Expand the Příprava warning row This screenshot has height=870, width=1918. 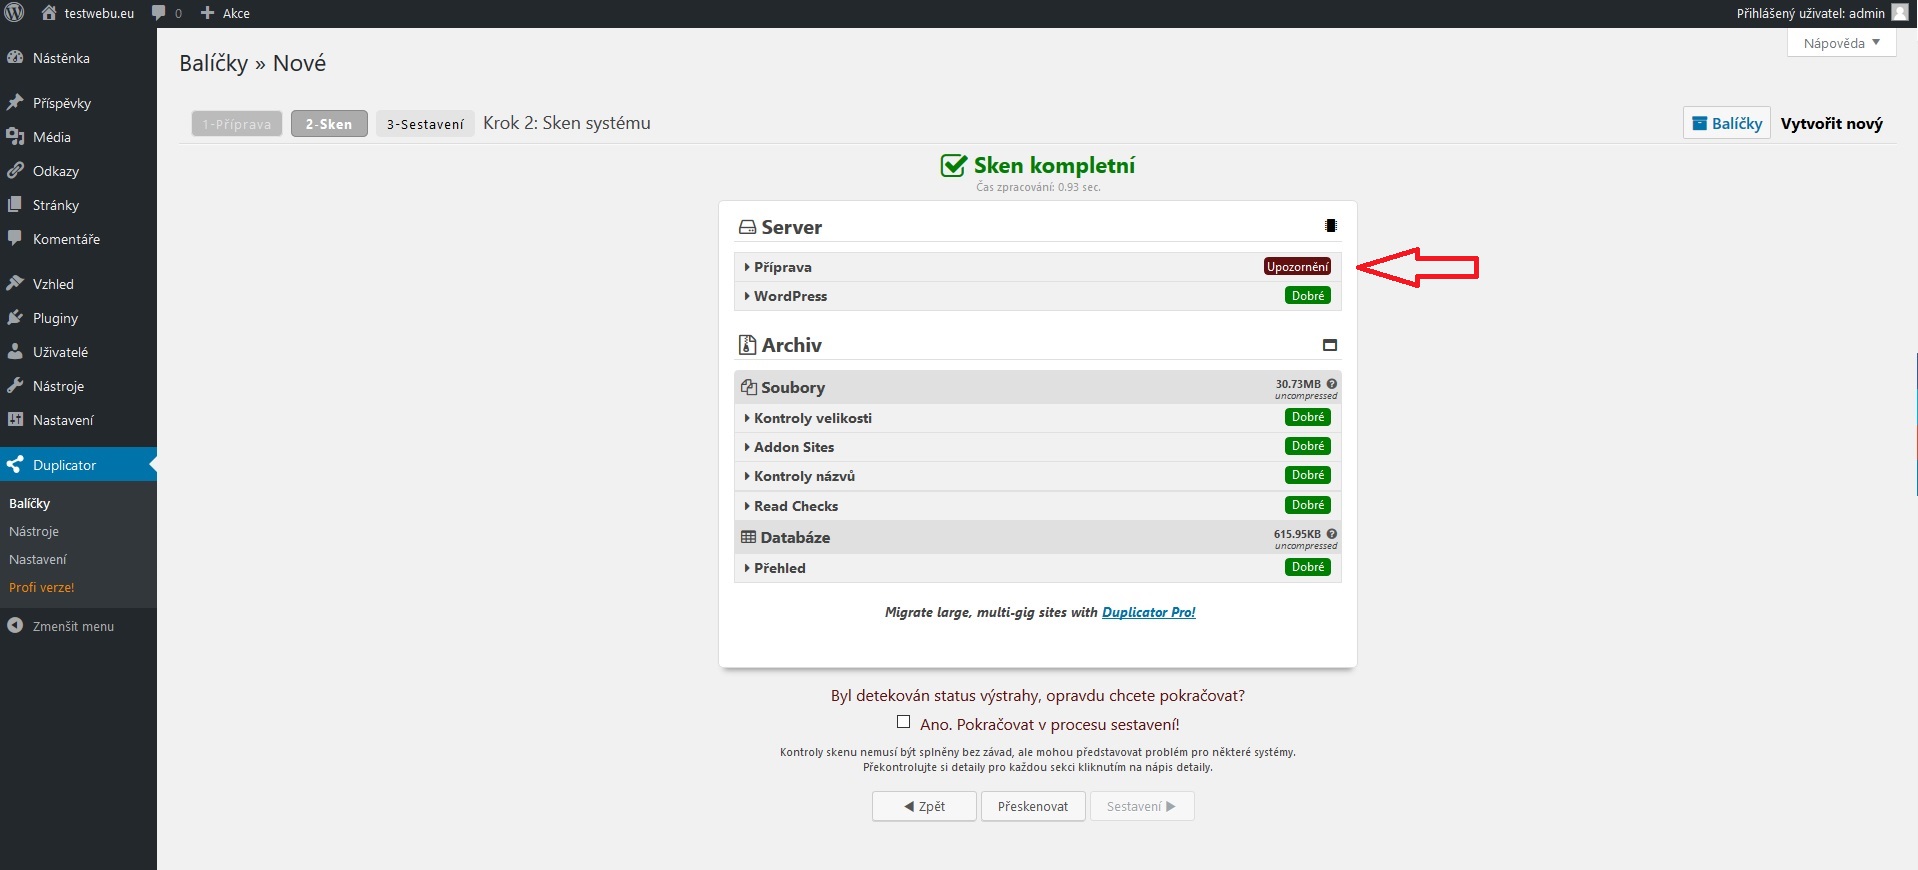coord(782,267)
